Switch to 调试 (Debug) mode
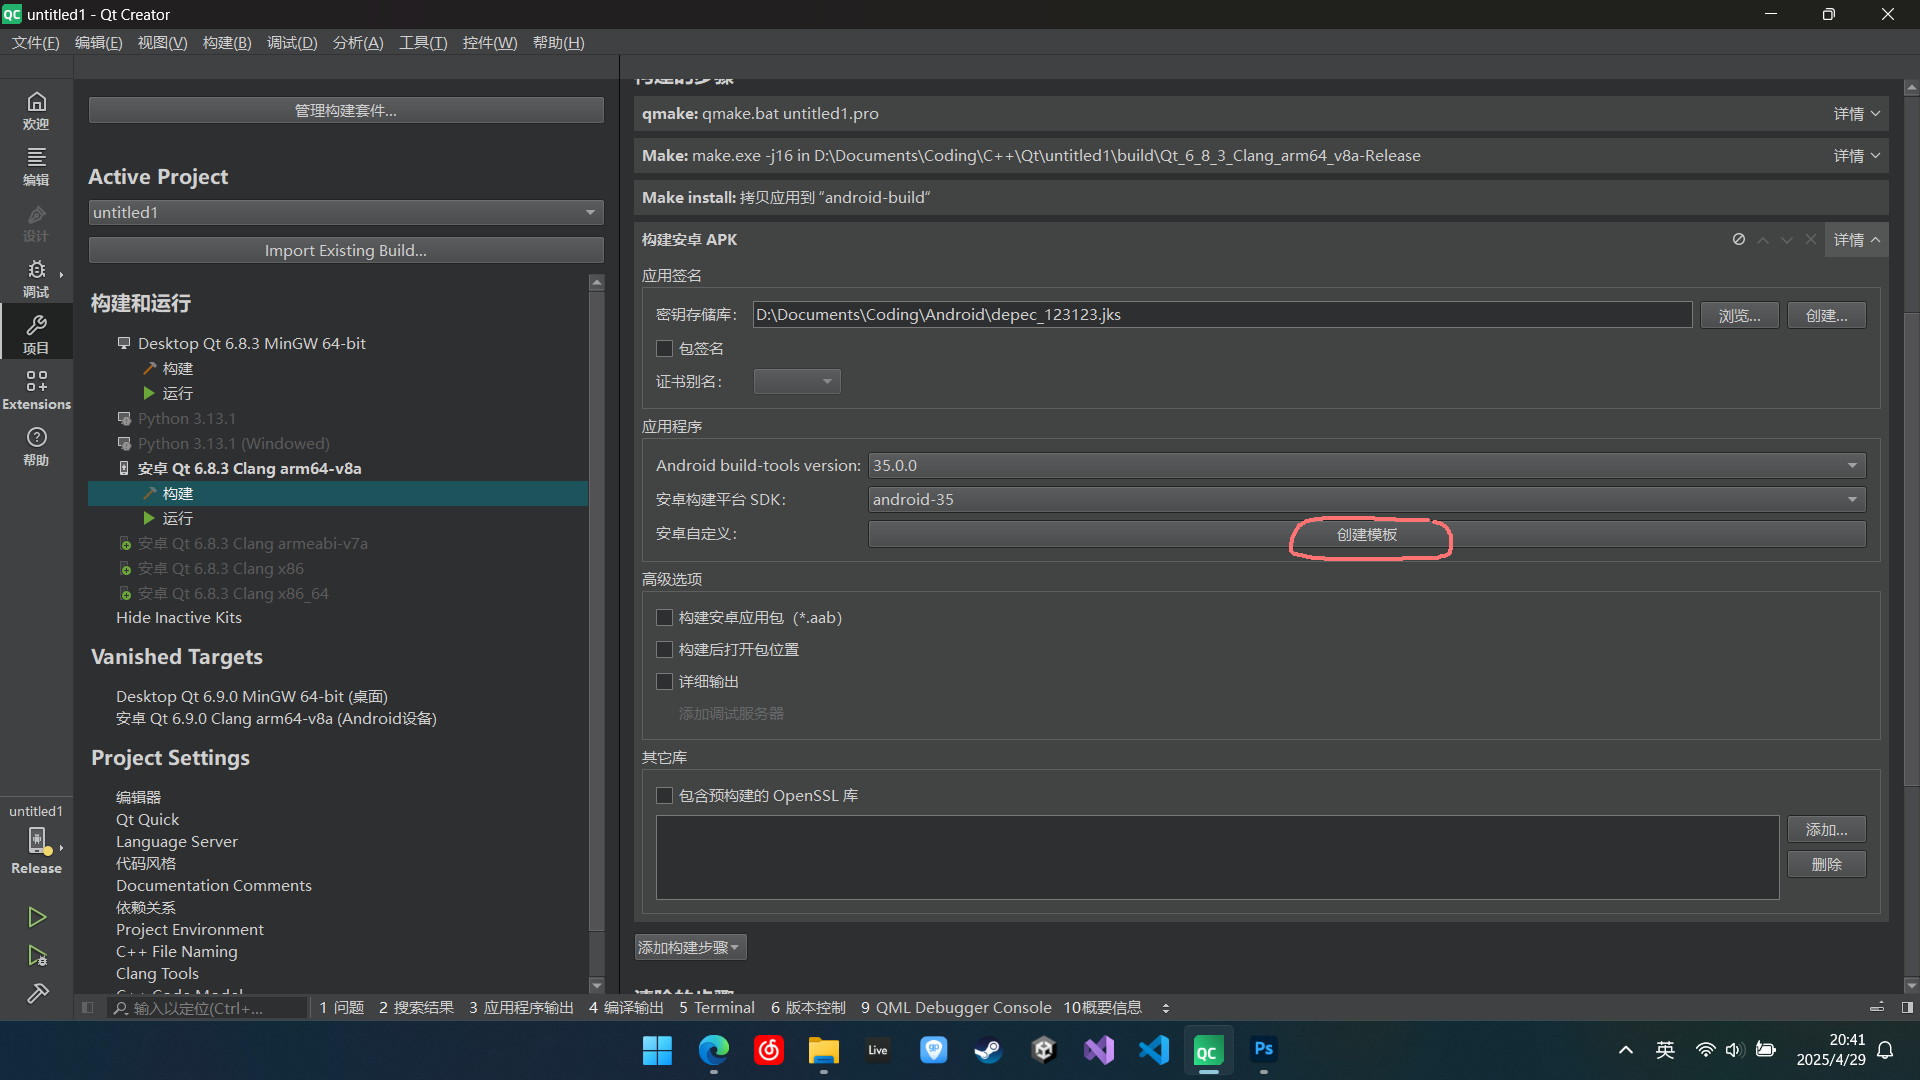 pos(36,278)
